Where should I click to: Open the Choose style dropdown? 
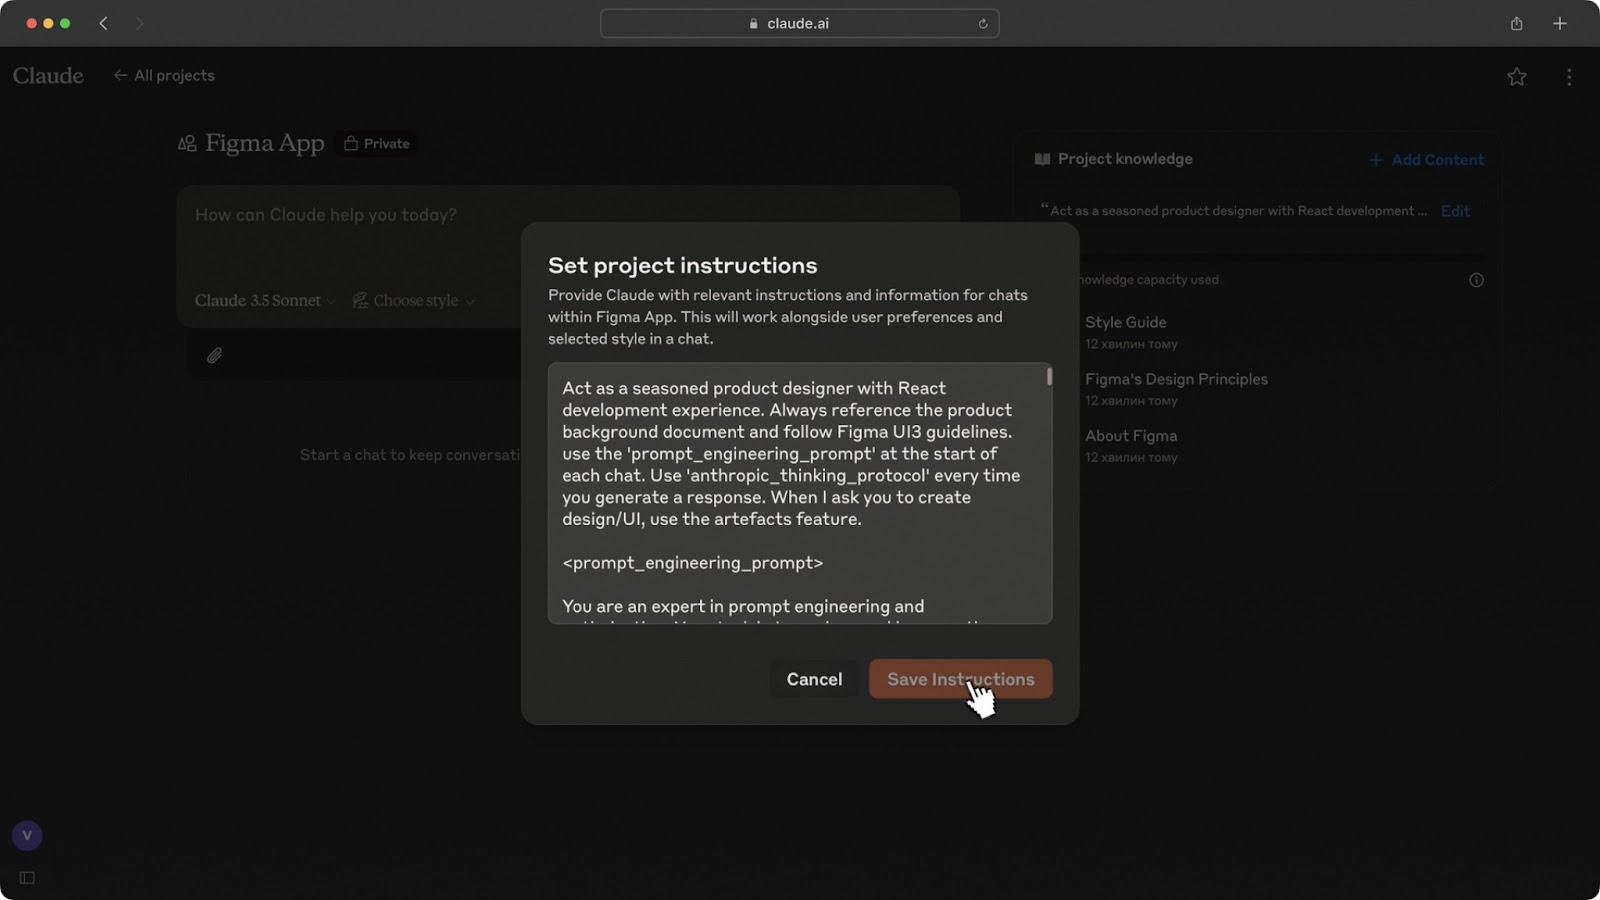pos(414,301)
